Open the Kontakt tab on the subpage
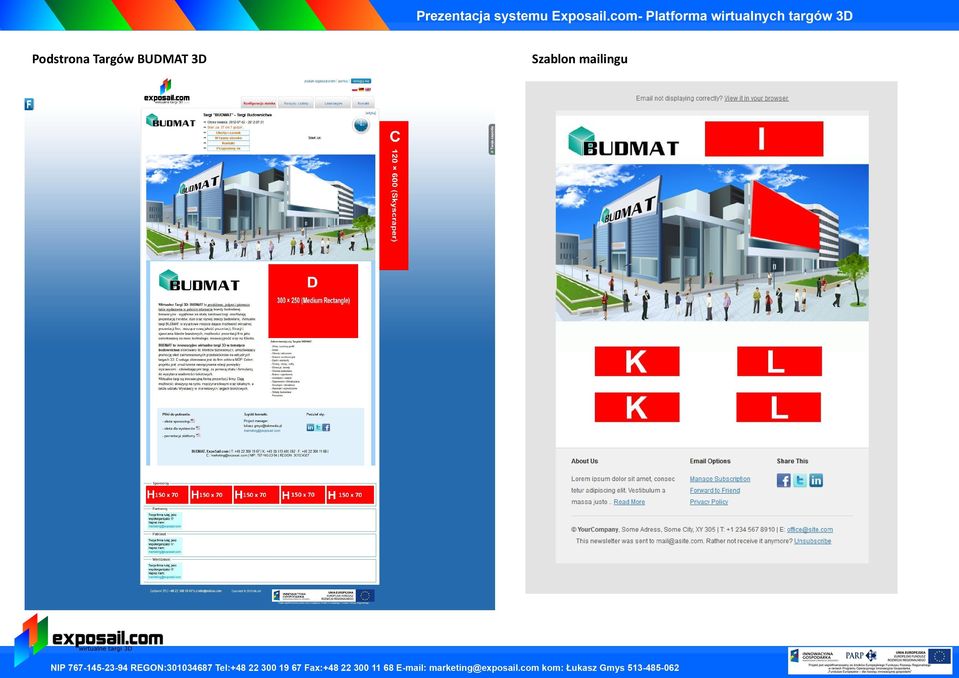959x678 pixels. [364, 103]
